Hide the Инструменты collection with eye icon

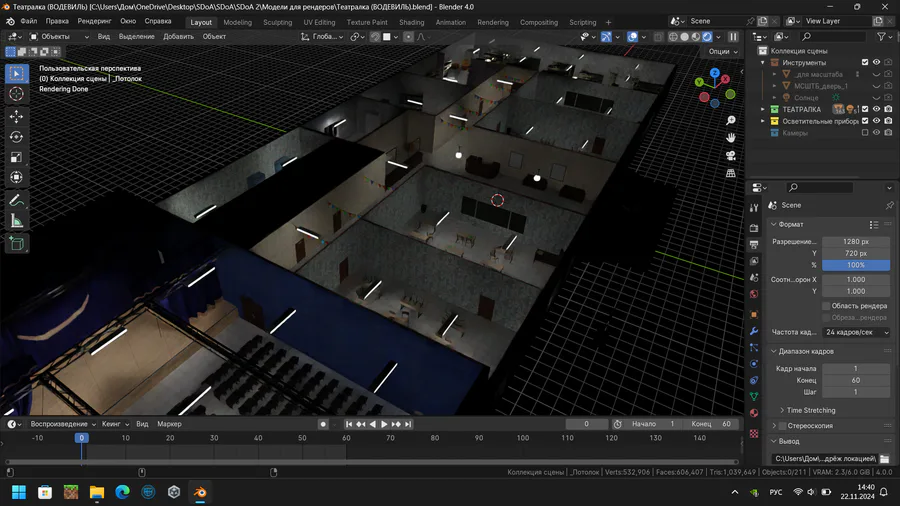877,63
